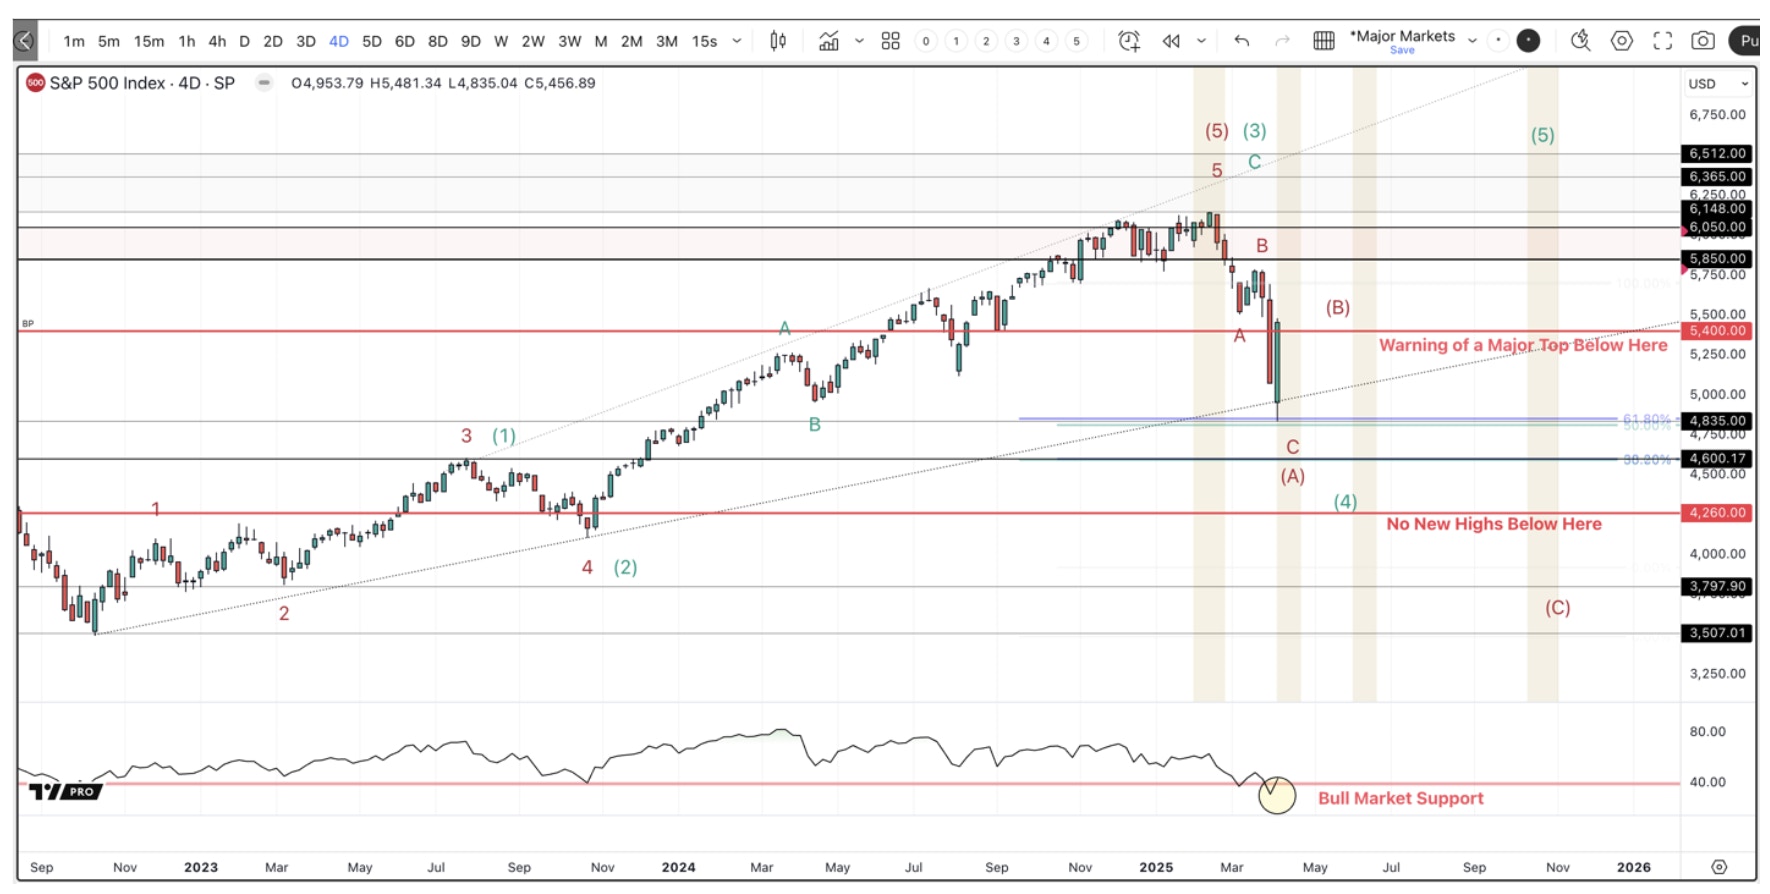Select the 3D timeframe
The height and width of the screenshot is (894, 1770).
pyautogui.click(x=306, y=41)
